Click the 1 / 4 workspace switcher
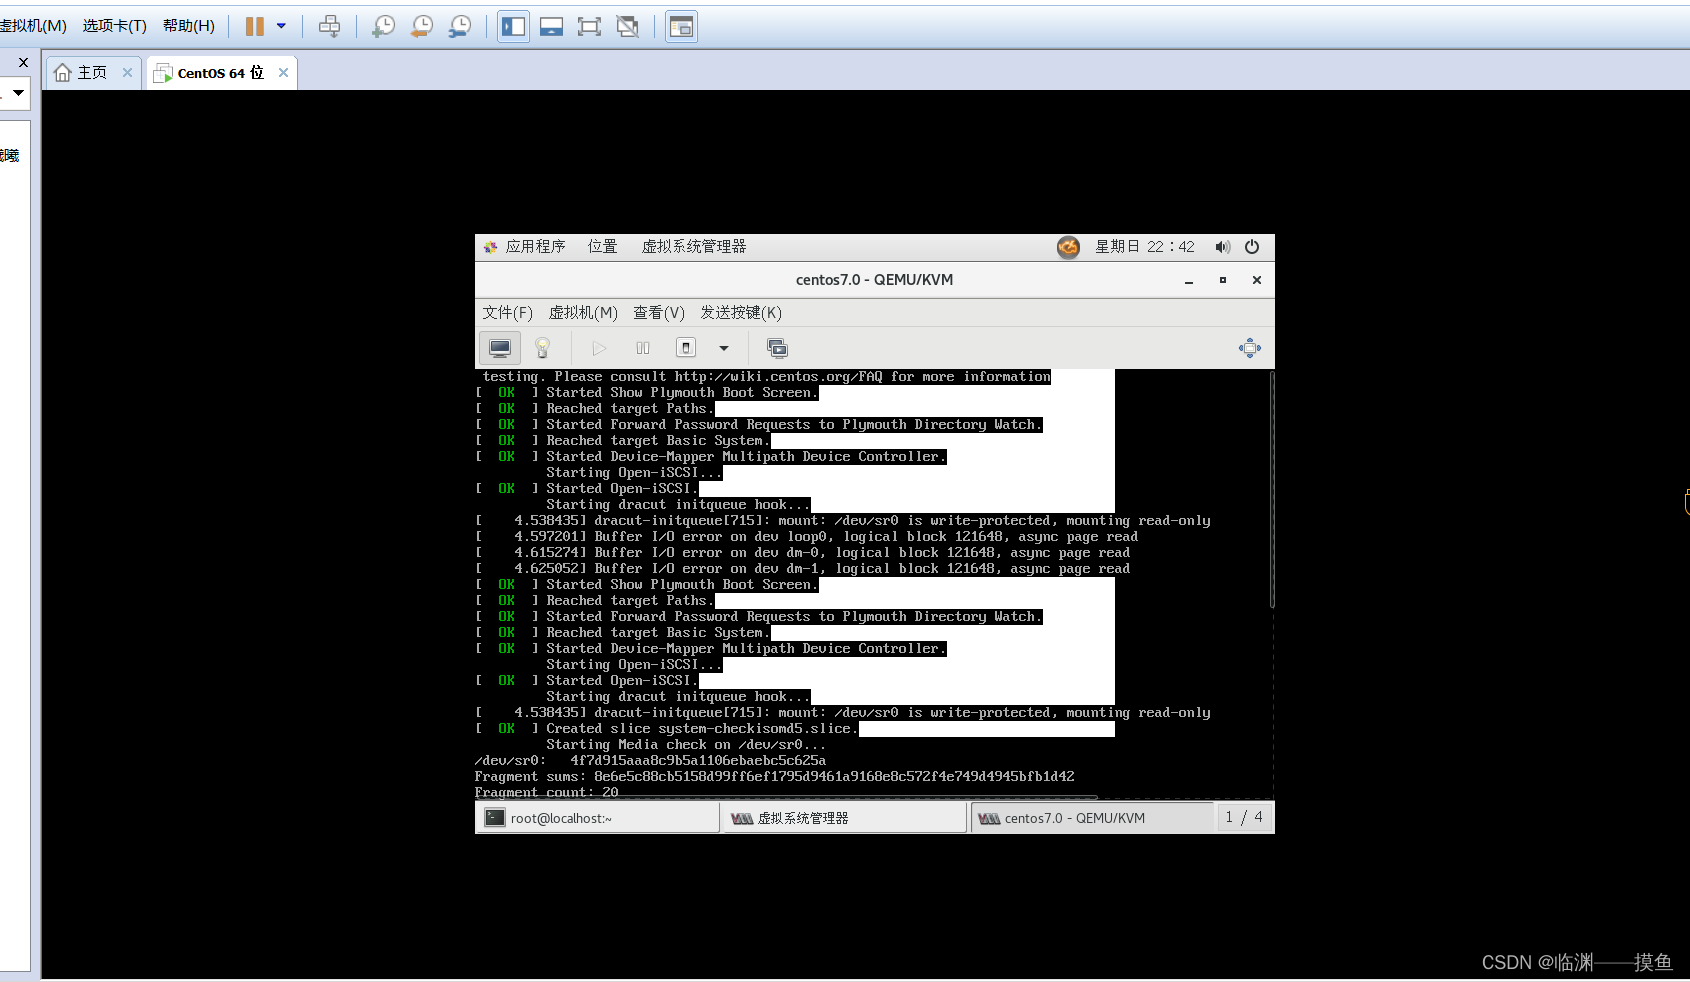This screenshot has height=982, width=1690. [1244, 817]
